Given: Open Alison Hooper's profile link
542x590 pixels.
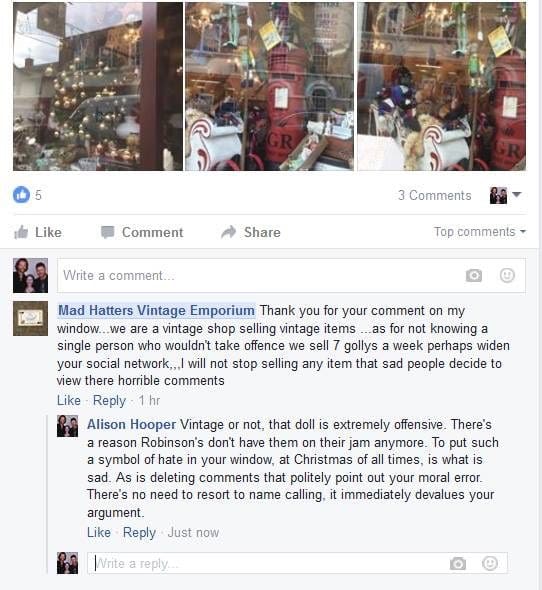Looking at the screenshot, I should [131, 424].
